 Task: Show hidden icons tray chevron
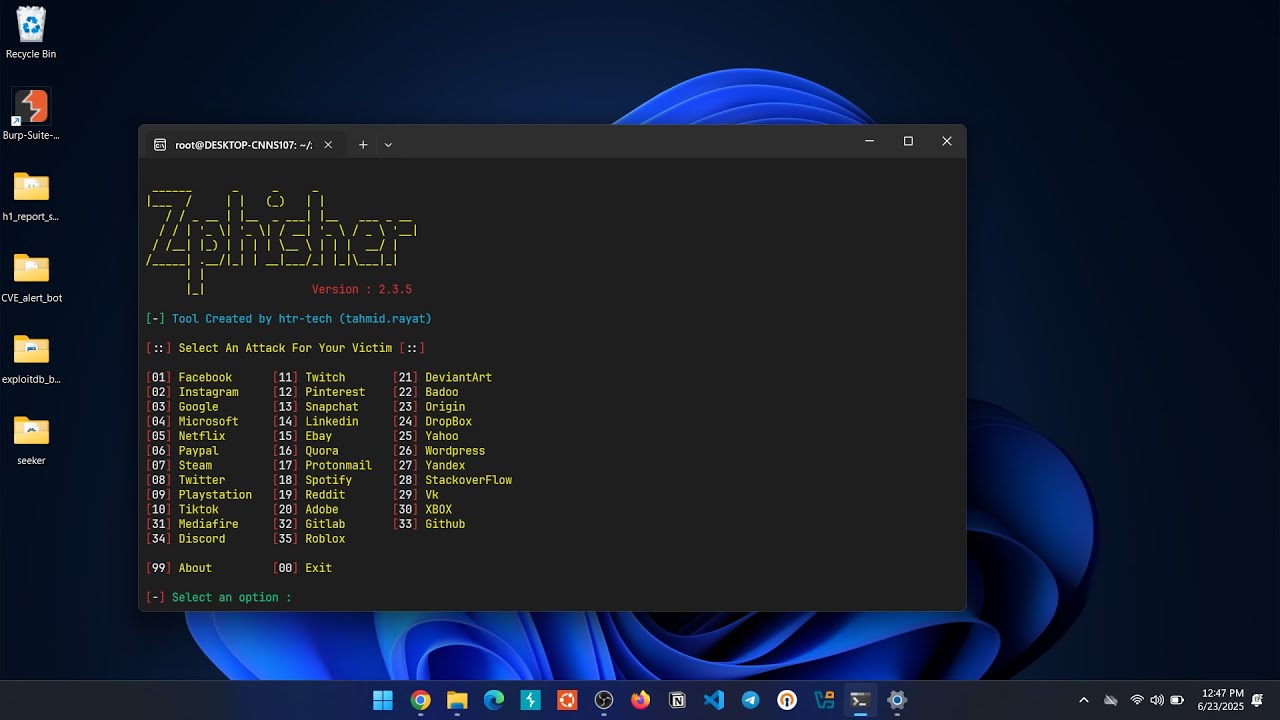point(1084,700)
